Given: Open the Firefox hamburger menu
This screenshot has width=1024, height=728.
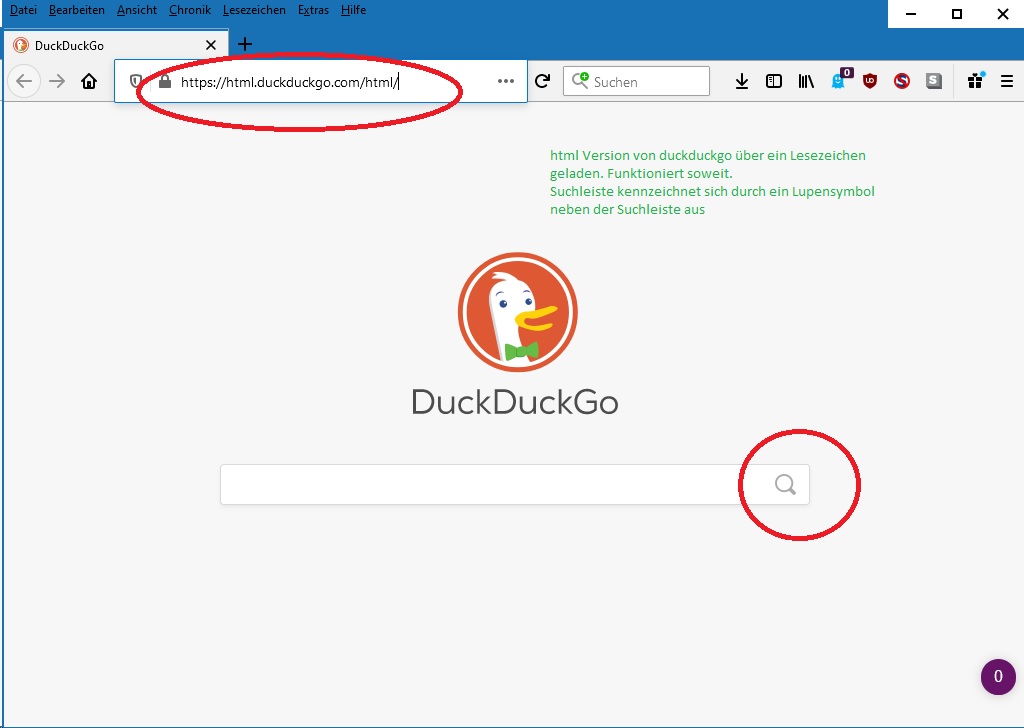Looking at the screenshot, I should tap(1007, 81).
